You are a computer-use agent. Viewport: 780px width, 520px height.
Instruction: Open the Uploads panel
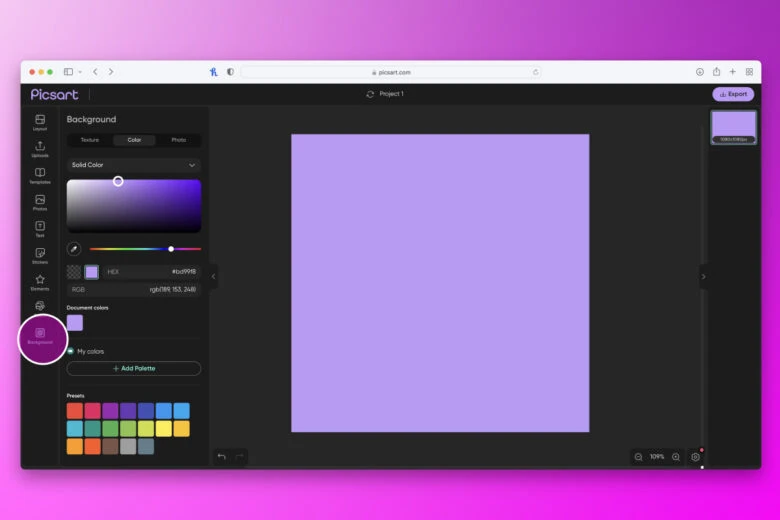pos(40,148)
